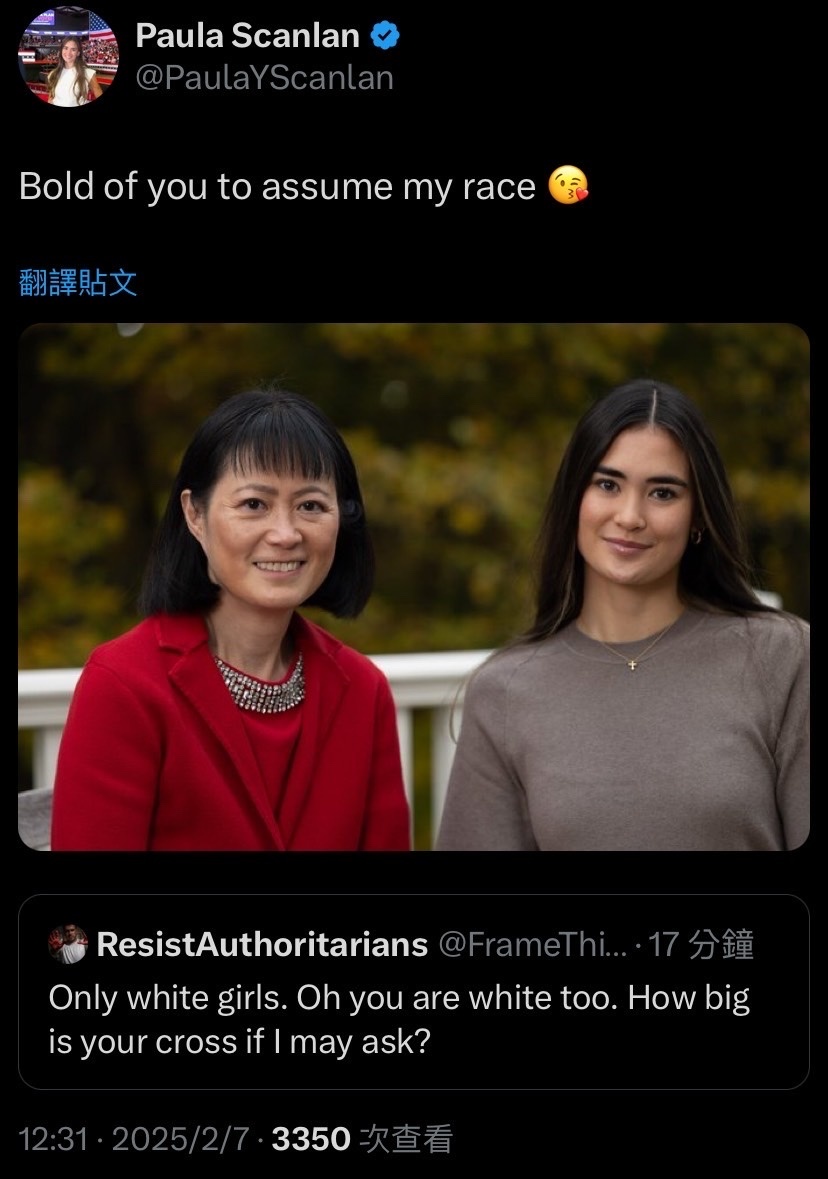
Task: Click the kiss emoji in the post
Action: tap(568, 185)
